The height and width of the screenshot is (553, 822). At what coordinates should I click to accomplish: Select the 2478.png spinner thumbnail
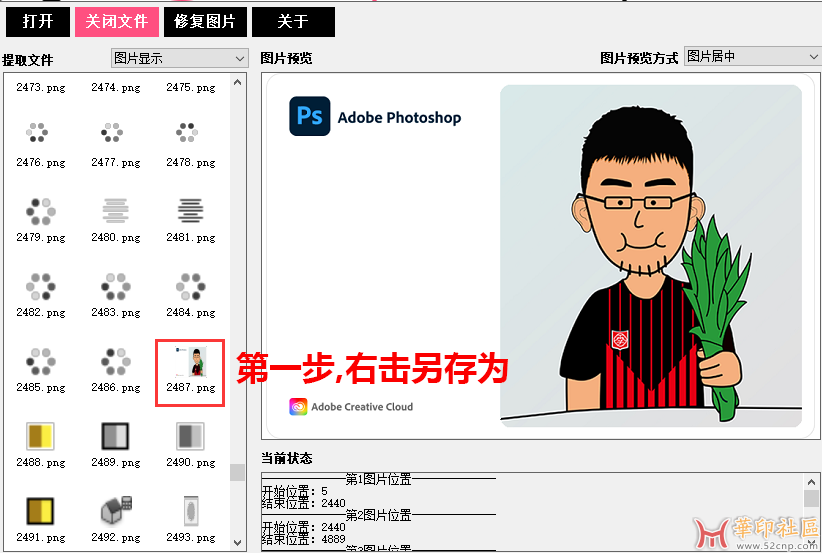click(x=187, y=133)
